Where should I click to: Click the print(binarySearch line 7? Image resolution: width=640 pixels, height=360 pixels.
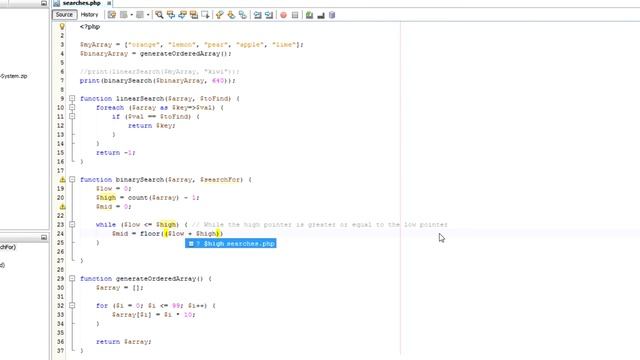click(x=158, y=80)
